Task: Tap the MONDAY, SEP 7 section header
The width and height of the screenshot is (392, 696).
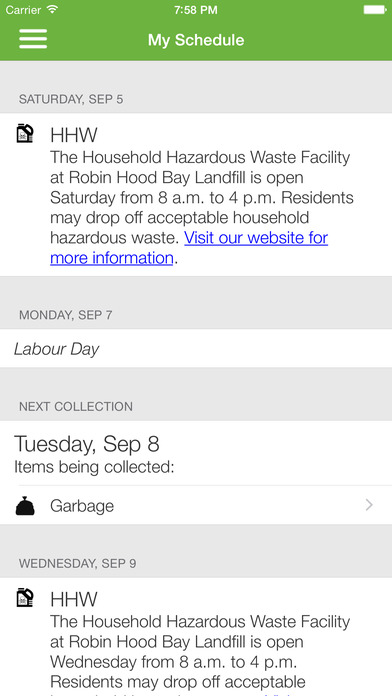Action: 66,315
